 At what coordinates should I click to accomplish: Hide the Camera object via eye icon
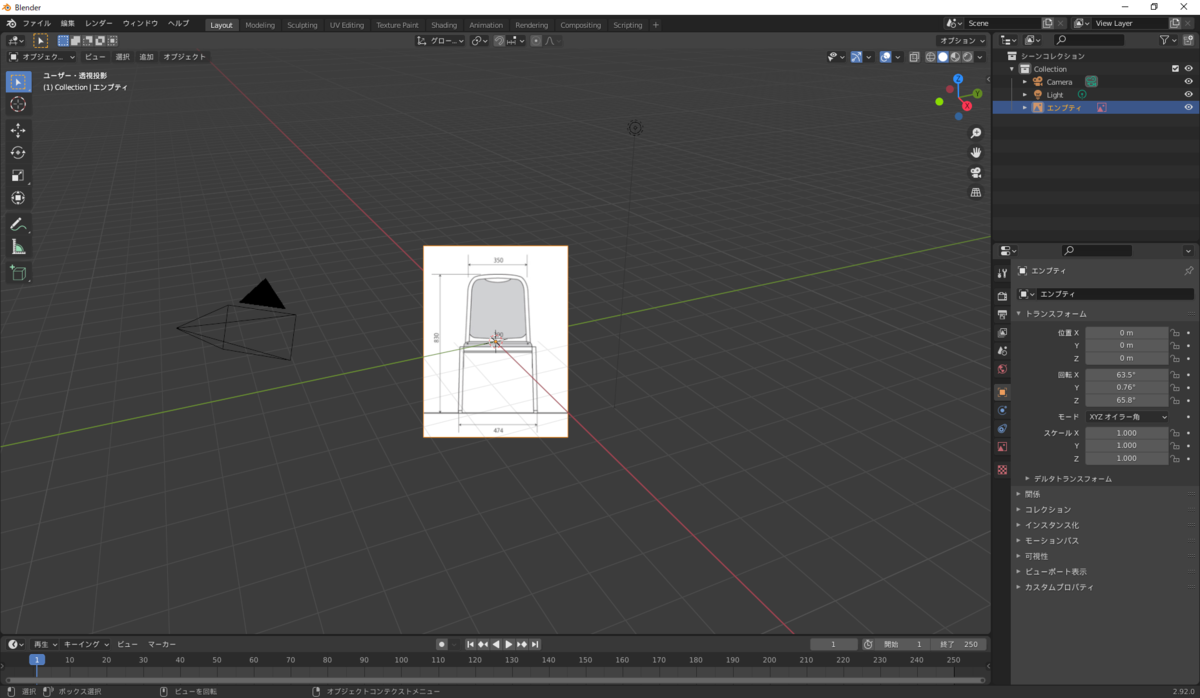click(x=1189, y=82)
